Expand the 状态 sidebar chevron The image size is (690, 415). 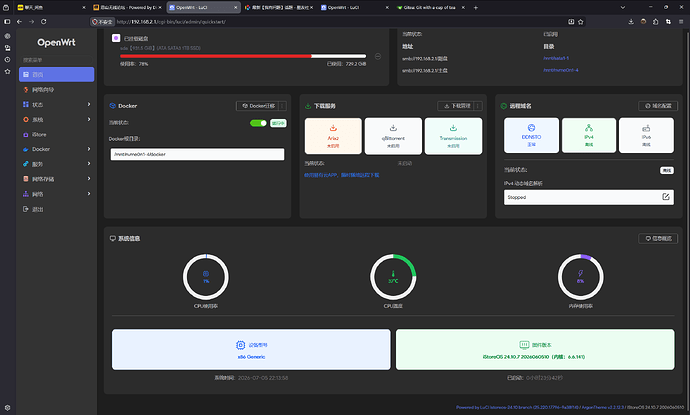tap(89, 104)
